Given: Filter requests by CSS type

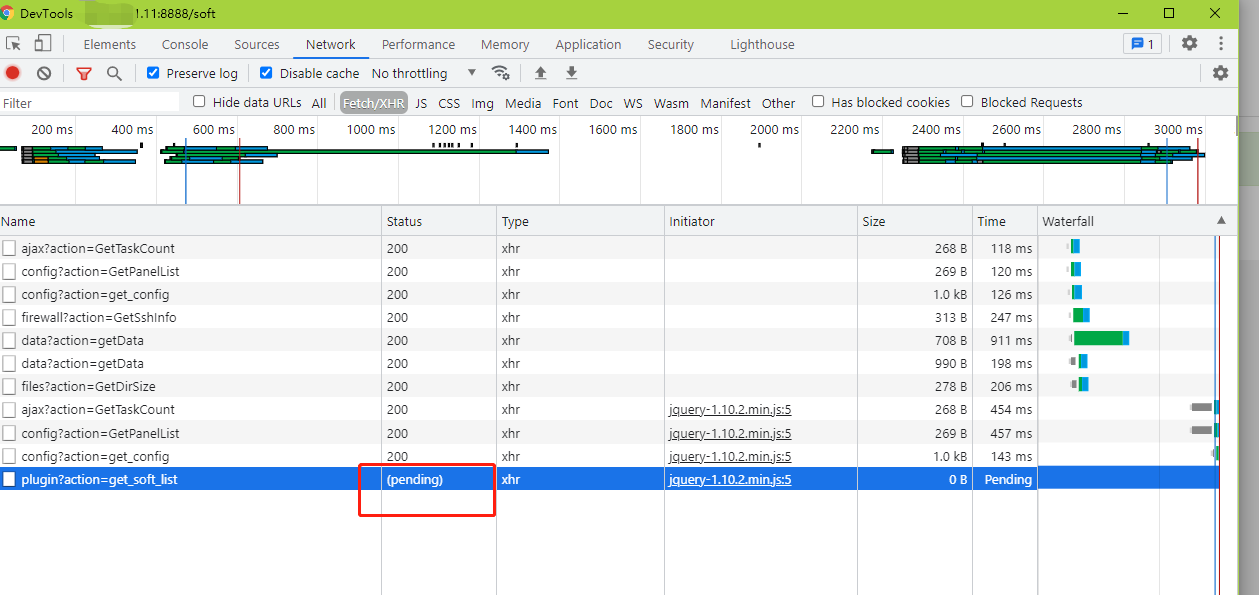Looking at the screenshot, I should click(449, 103).
